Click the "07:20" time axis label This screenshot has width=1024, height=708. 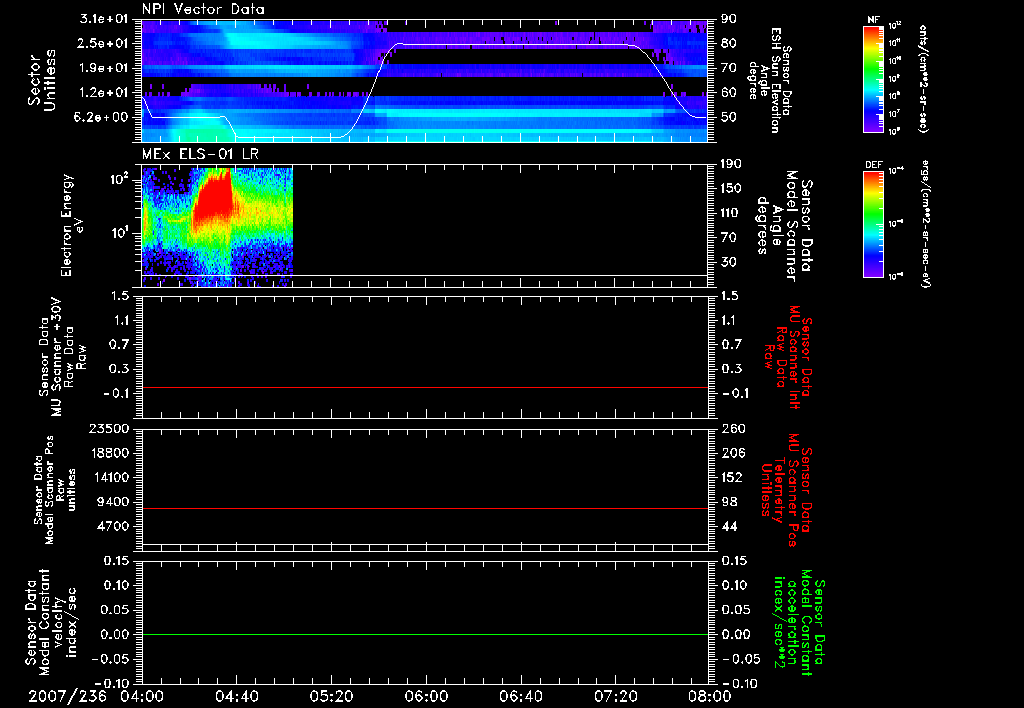[x=616, y=696]
